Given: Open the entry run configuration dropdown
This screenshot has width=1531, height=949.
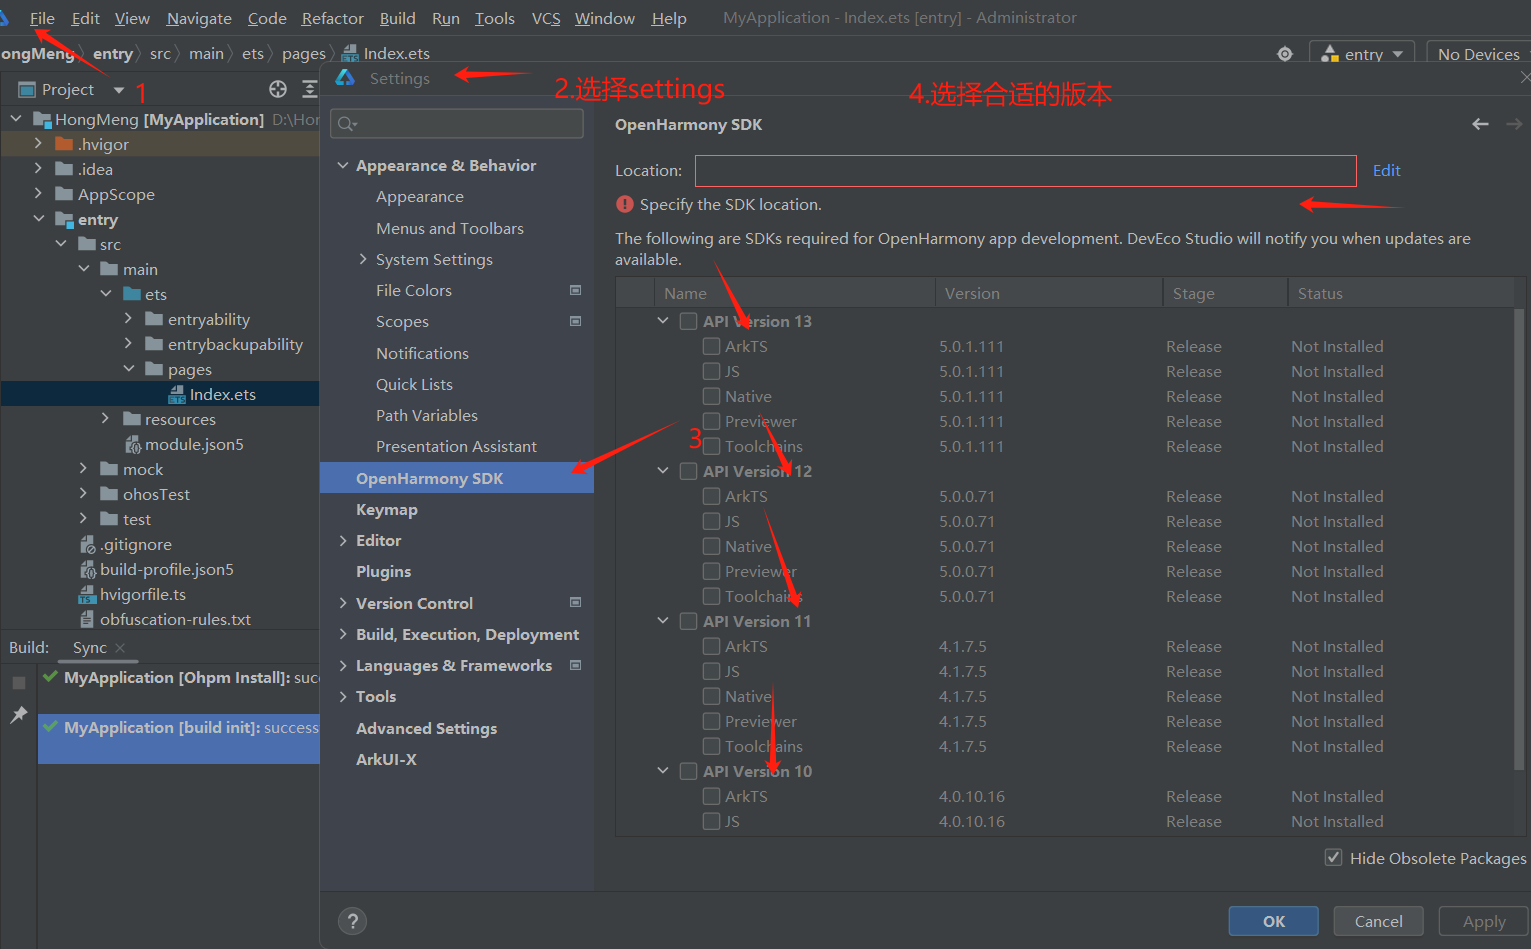Looking at the screenshot, I should click(1363, 54).
